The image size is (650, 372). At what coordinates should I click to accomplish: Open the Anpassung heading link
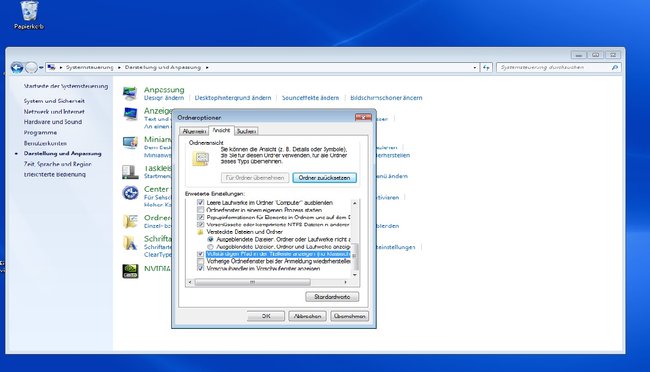(164, 90)
